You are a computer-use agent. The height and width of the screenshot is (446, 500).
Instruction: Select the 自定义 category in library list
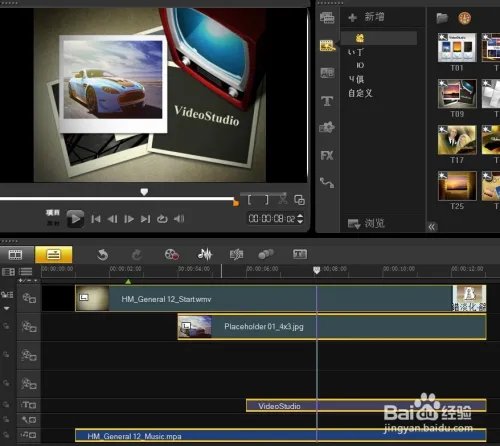360,93
